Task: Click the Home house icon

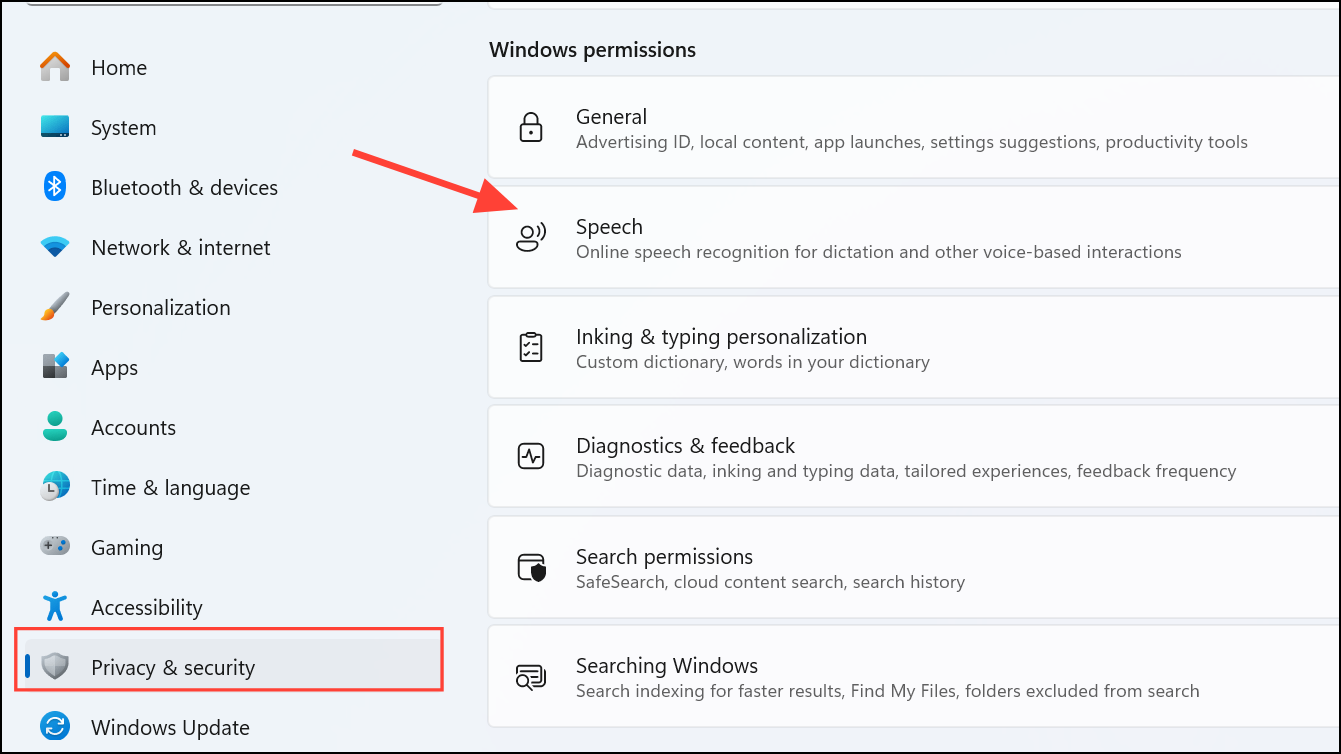Action: [55, 67]
